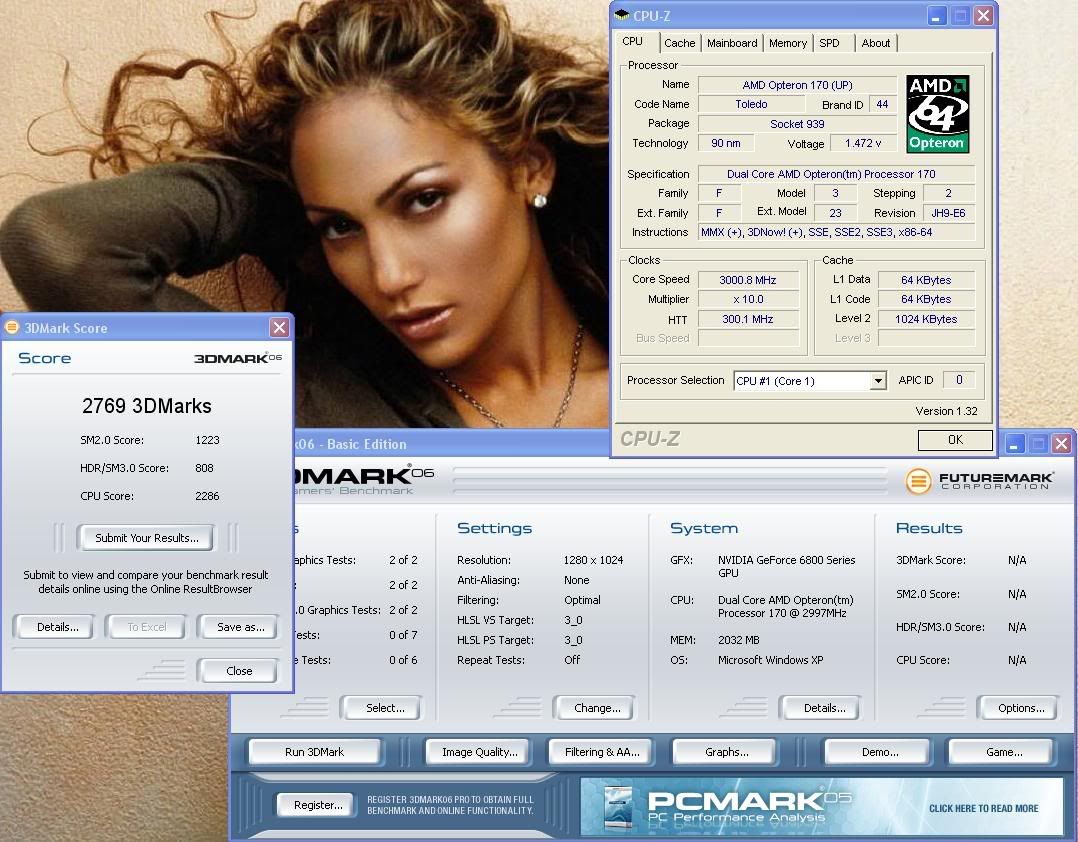1078x842 pixels.
Task: Click the Register button
Action: 318,805
